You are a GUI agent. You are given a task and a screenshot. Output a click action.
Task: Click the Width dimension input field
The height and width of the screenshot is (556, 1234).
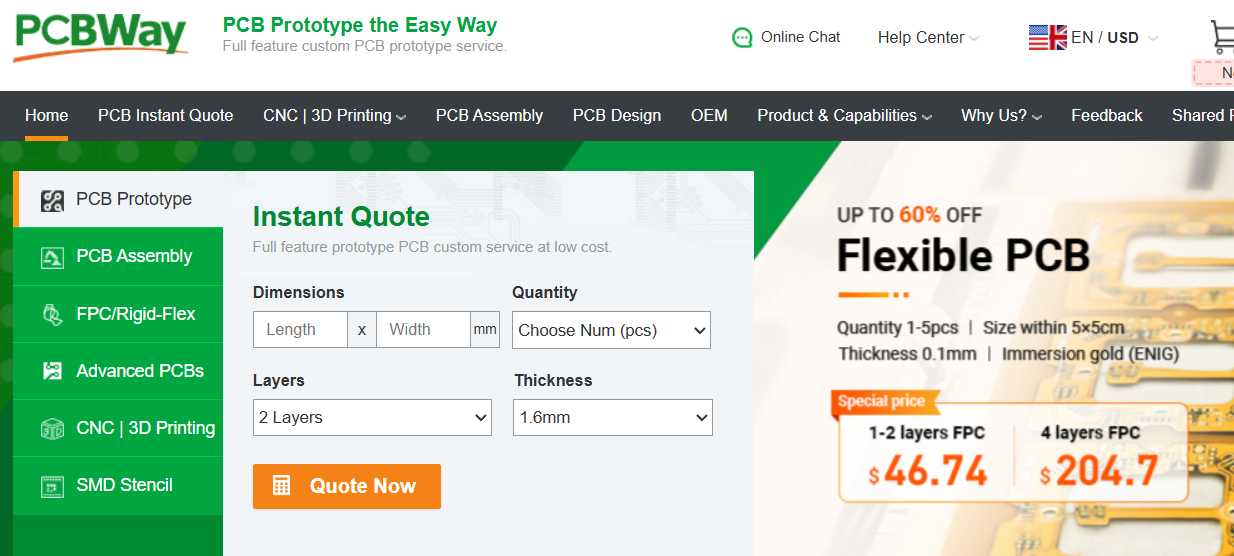coord(422,330)
